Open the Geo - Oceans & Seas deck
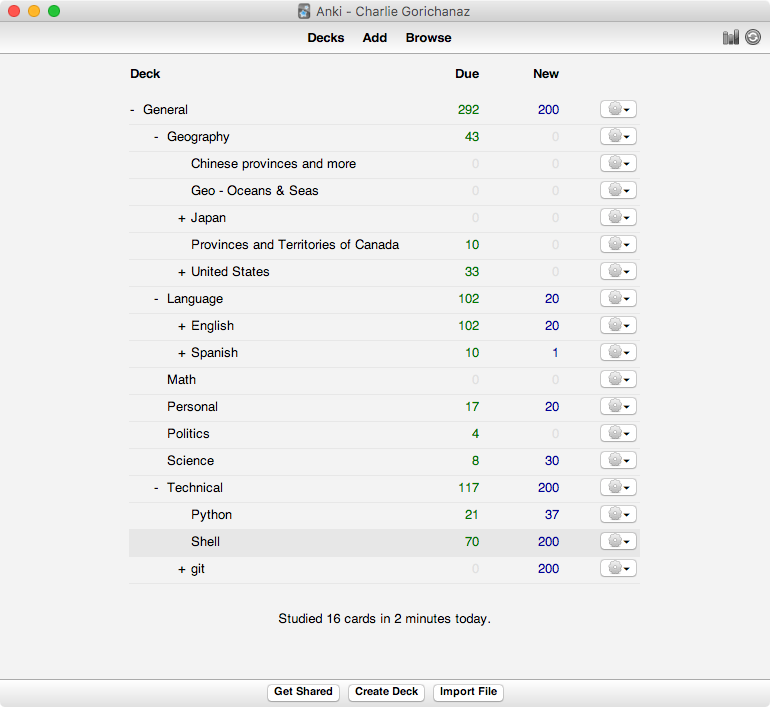This screenshot has width=770, height=707. point(254,190)
